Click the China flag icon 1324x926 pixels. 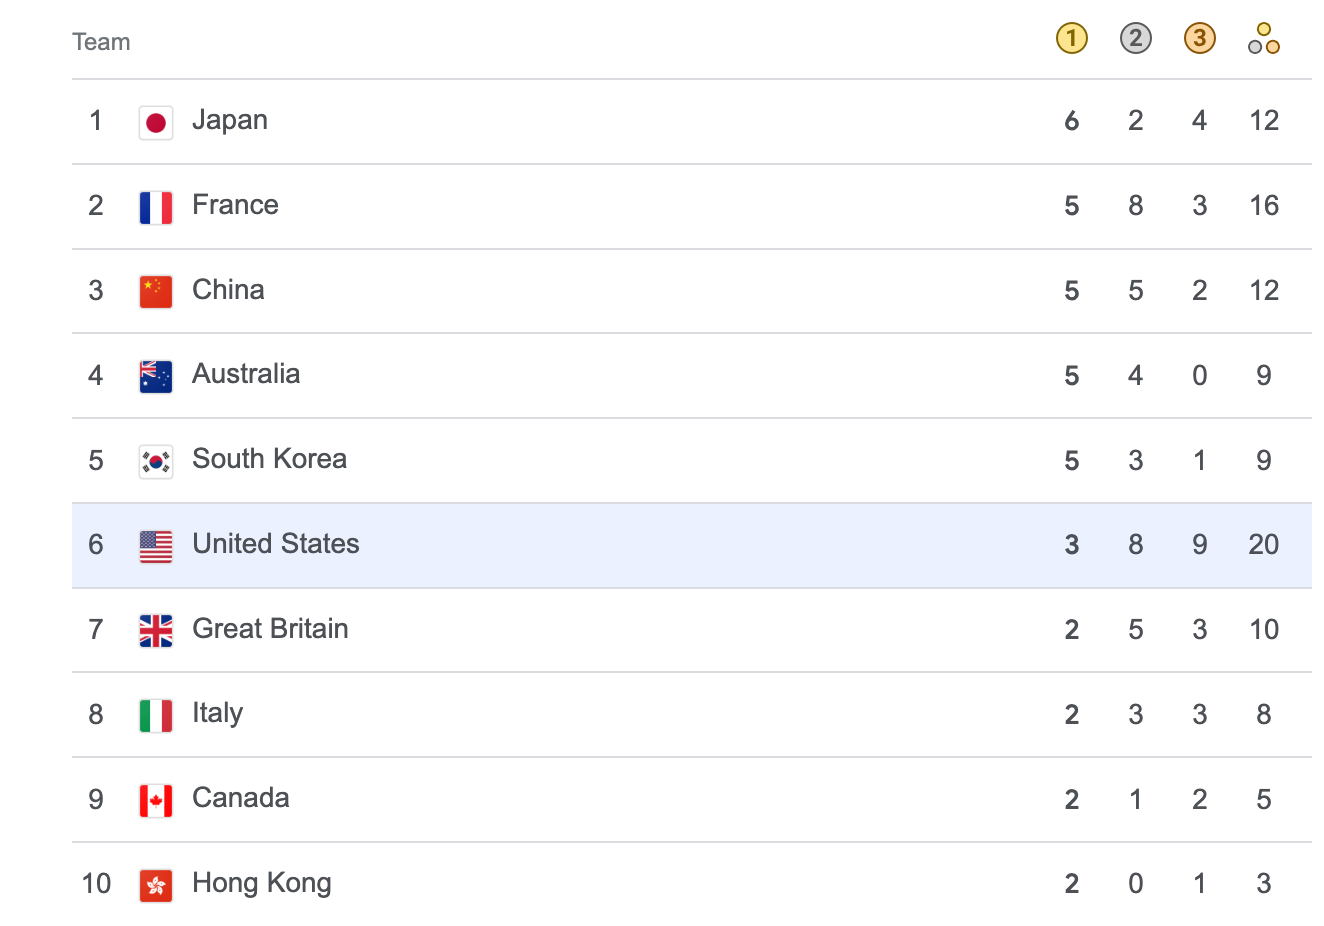click(x=156, y=291)
